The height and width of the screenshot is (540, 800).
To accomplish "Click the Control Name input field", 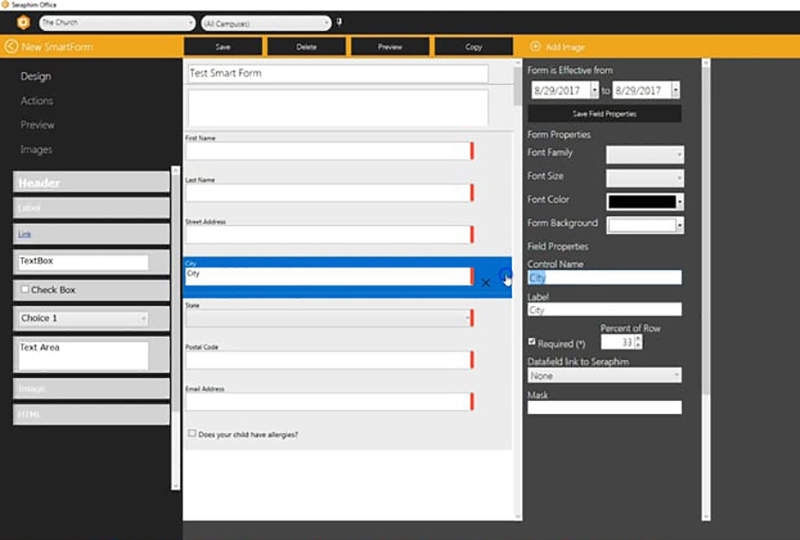I will click(604, 277).
